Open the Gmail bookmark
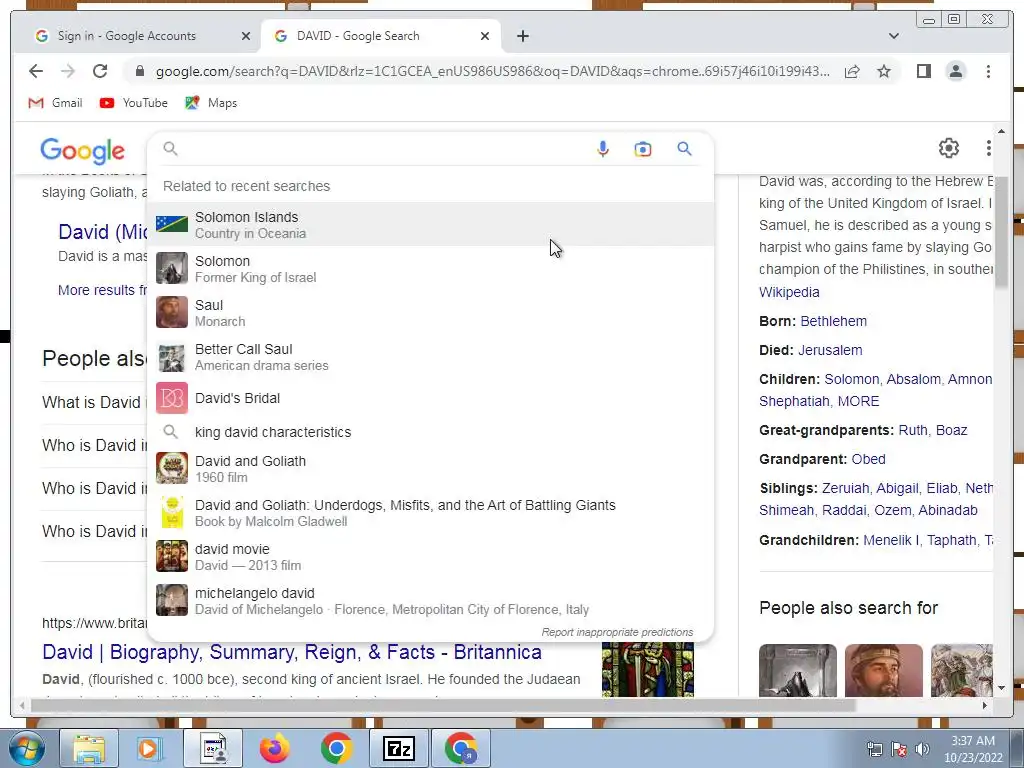1024x768 pixels. (x=56, y=103)
